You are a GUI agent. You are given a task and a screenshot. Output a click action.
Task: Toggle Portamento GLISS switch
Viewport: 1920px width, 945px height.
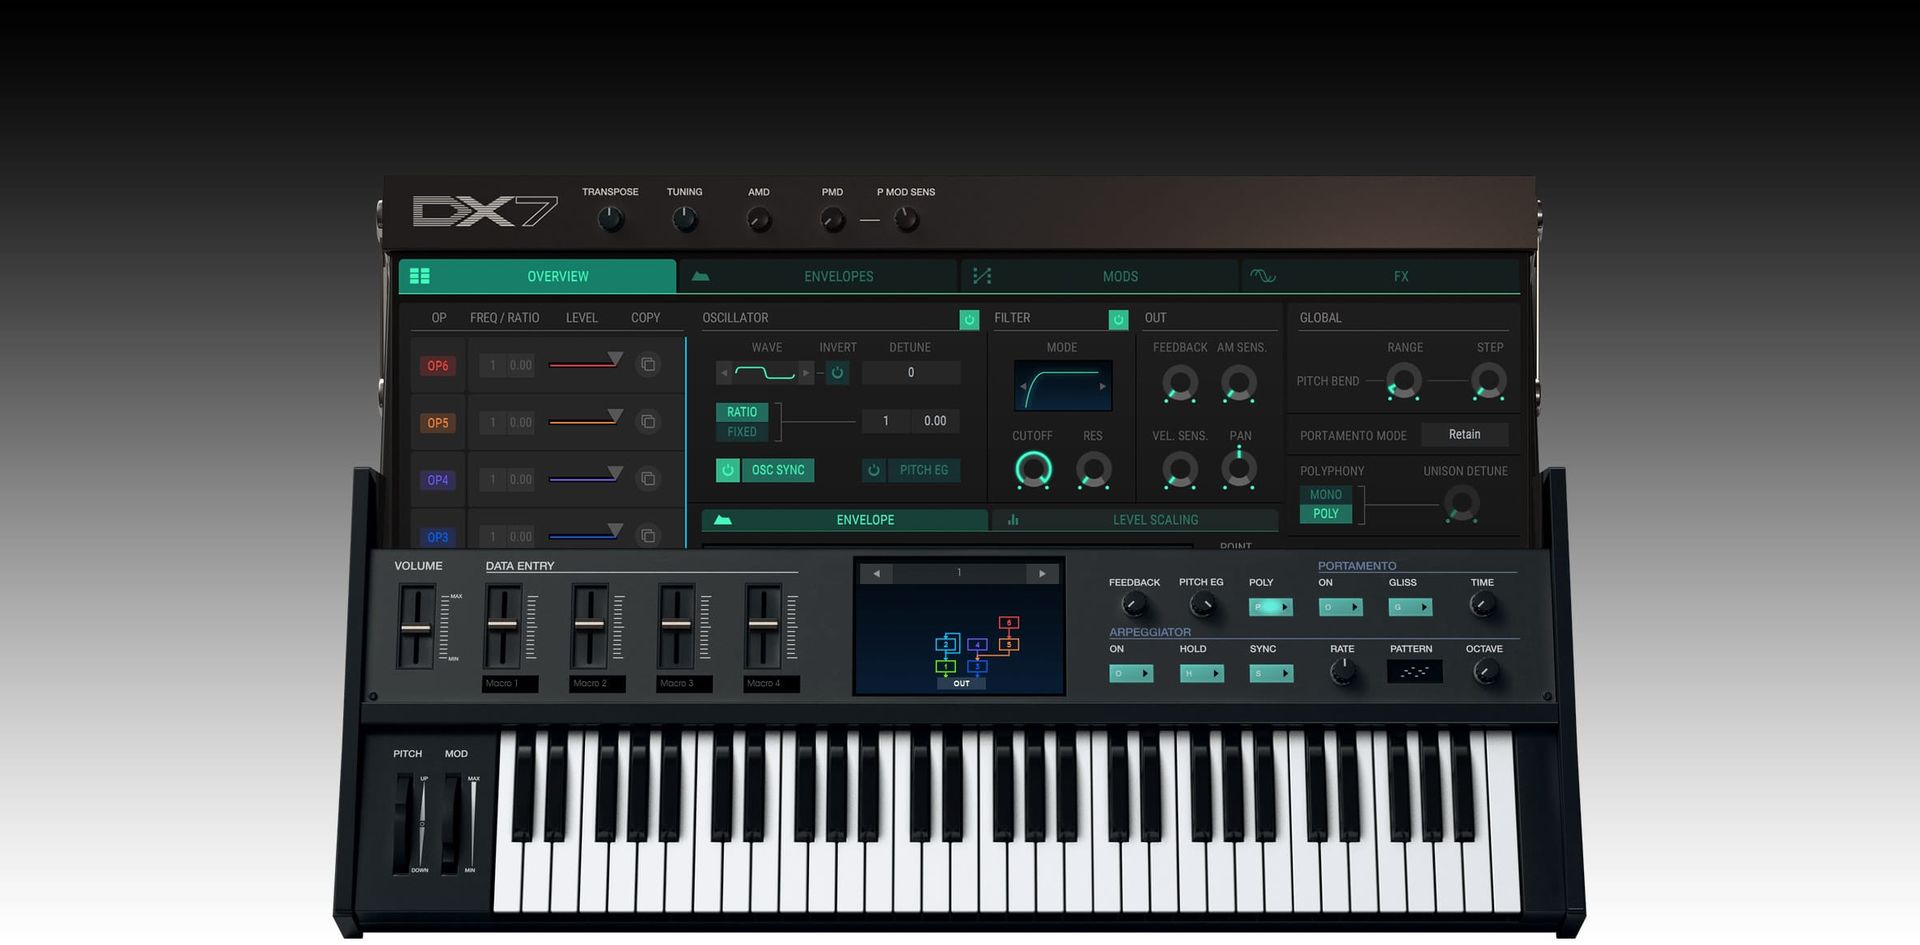1410,607
